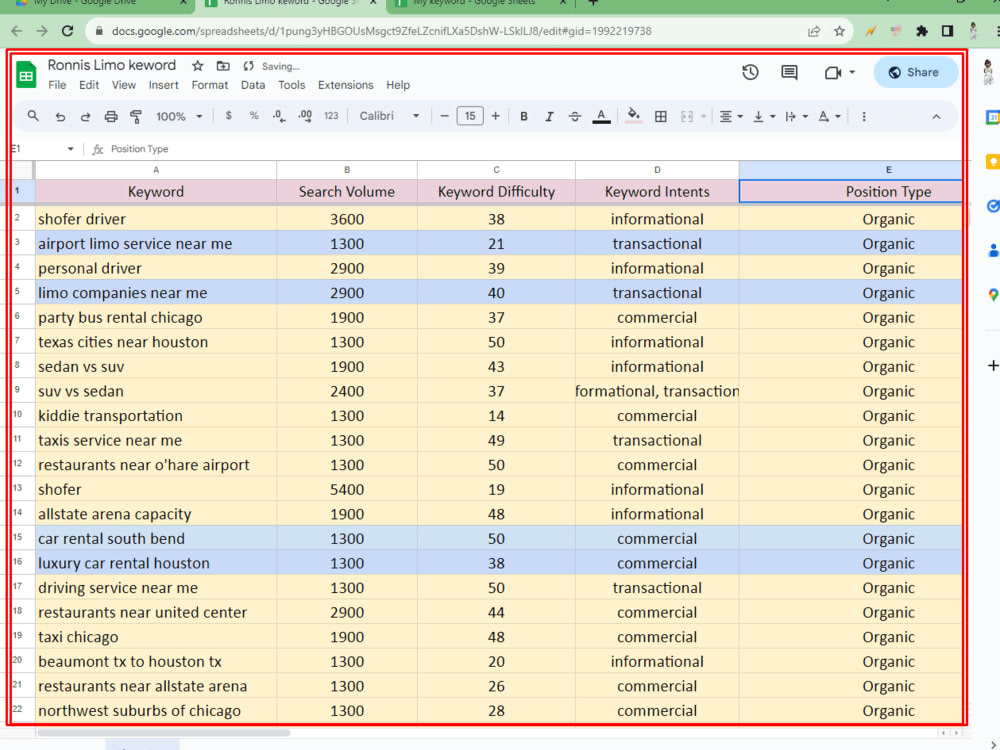Image resolution: width=1000 pixels, height=750 pixels.
Task: Undo the last action
Action: (60, 117)
